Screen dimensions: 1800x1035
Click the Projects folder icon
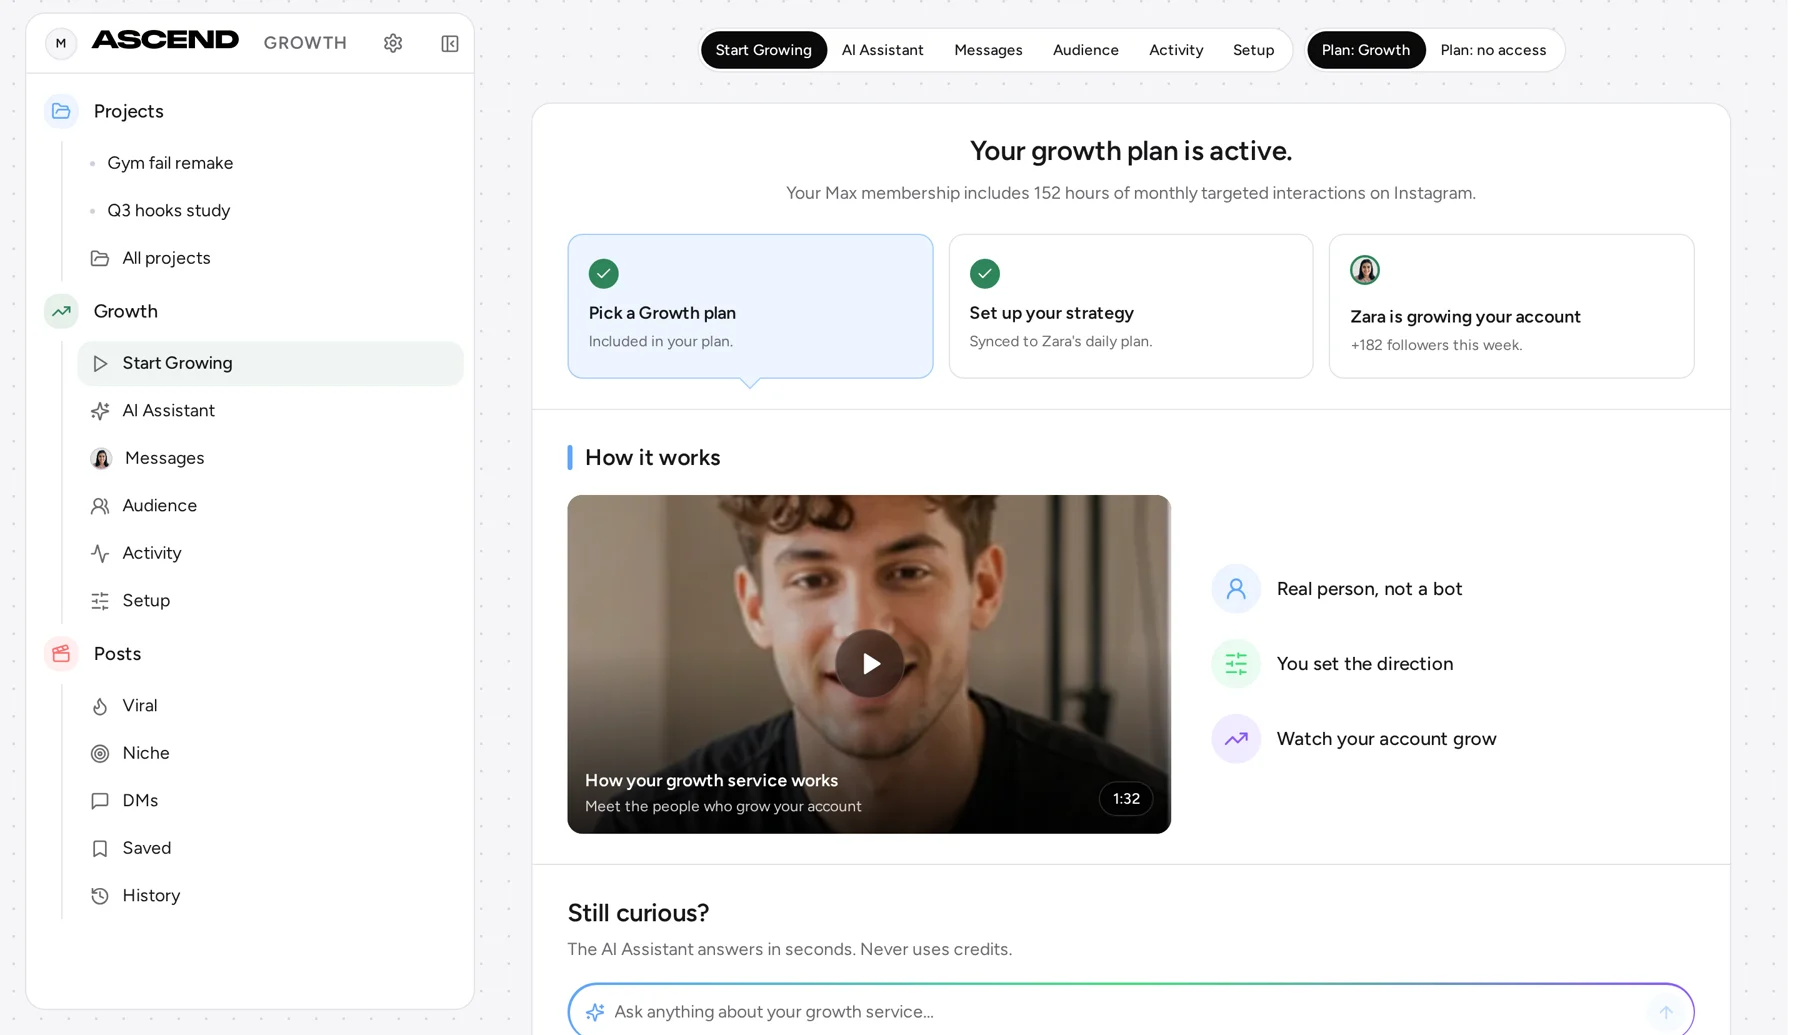[x=61, y=111]
